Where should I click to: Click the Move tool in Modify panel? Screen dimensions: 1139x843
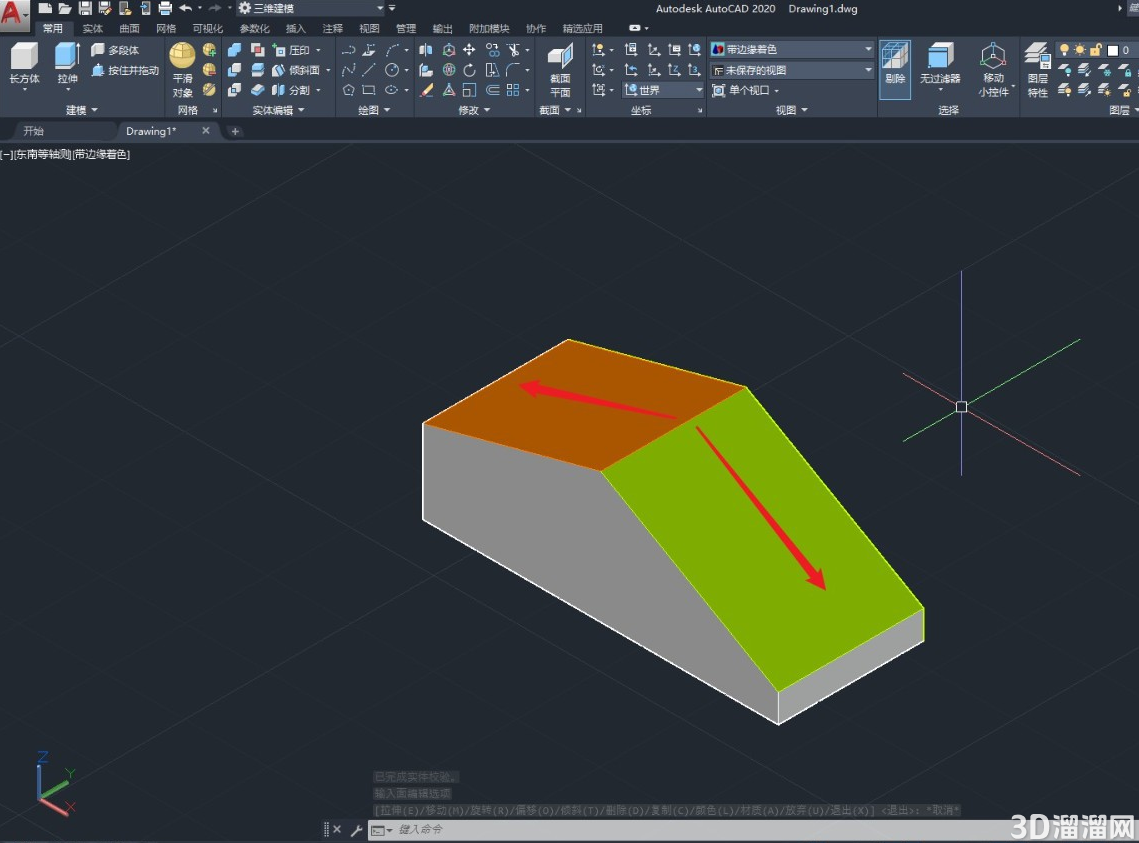click(469, 50)
